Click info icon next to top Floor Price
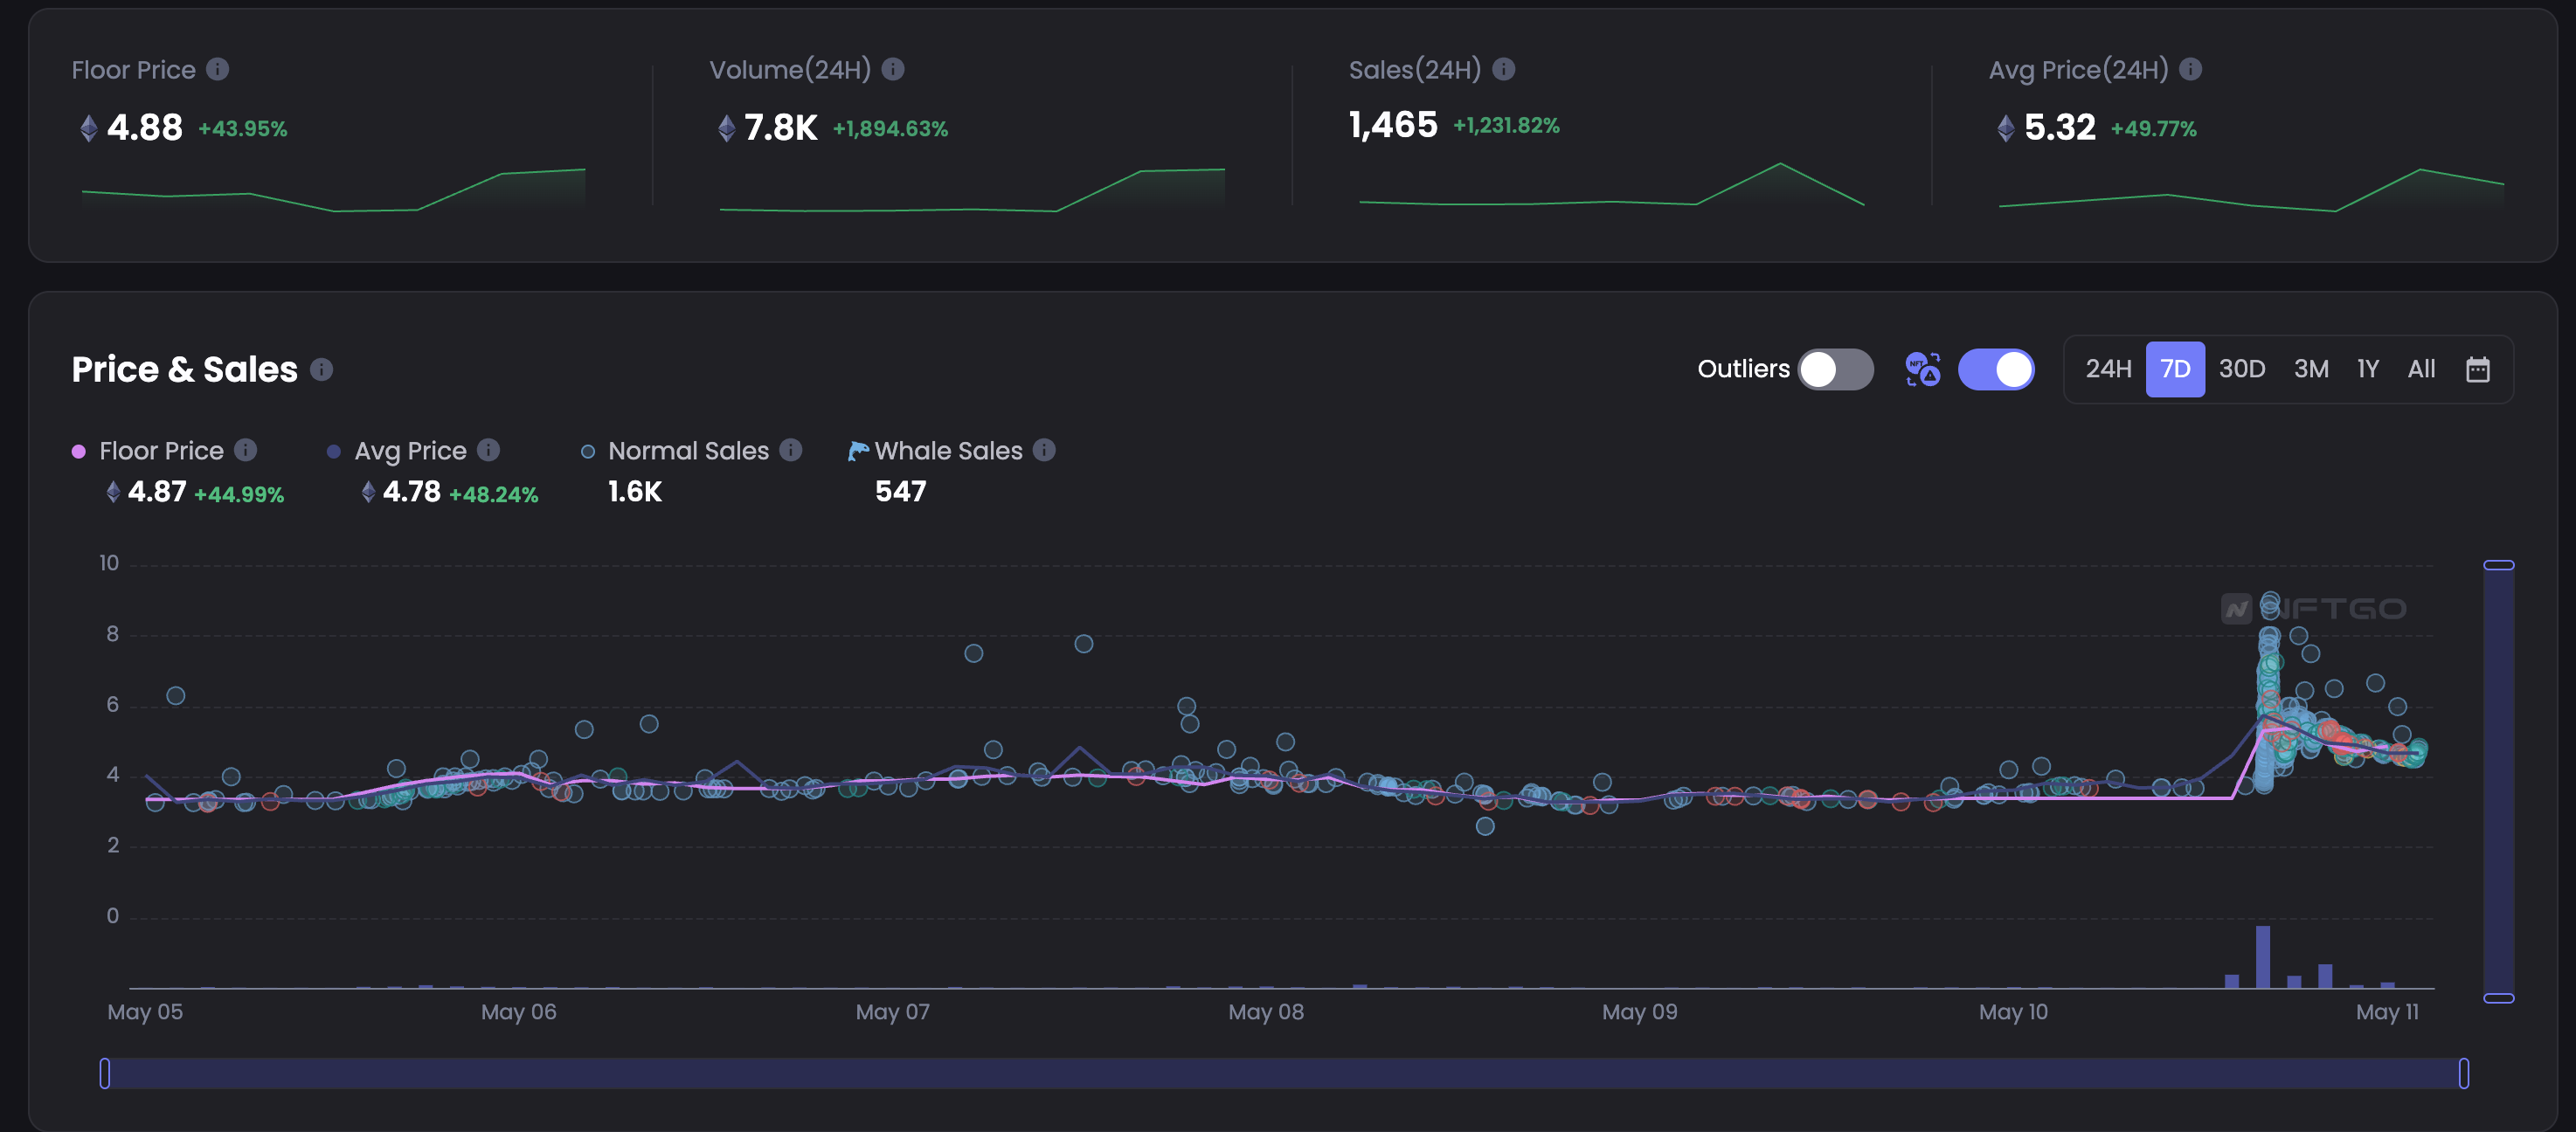The height and width of the screenshot is (1132, 2576). coord(217,69)
